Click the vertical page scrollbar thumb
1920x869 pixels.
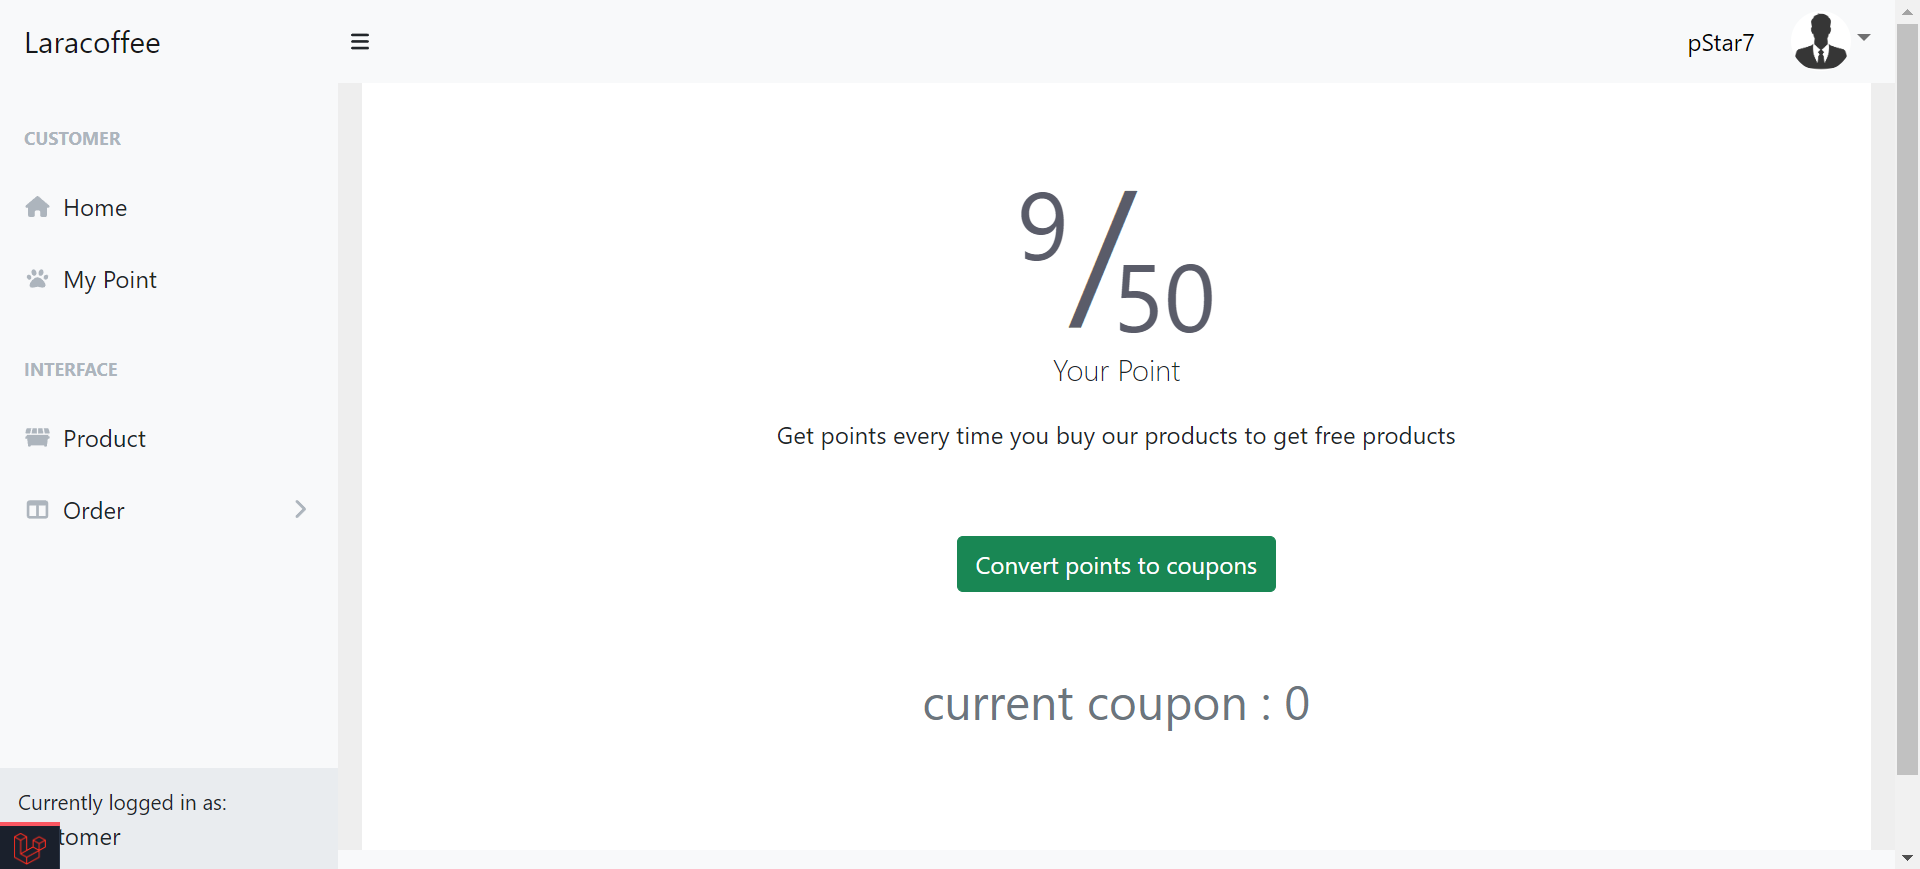click(x=1907, y=400)
